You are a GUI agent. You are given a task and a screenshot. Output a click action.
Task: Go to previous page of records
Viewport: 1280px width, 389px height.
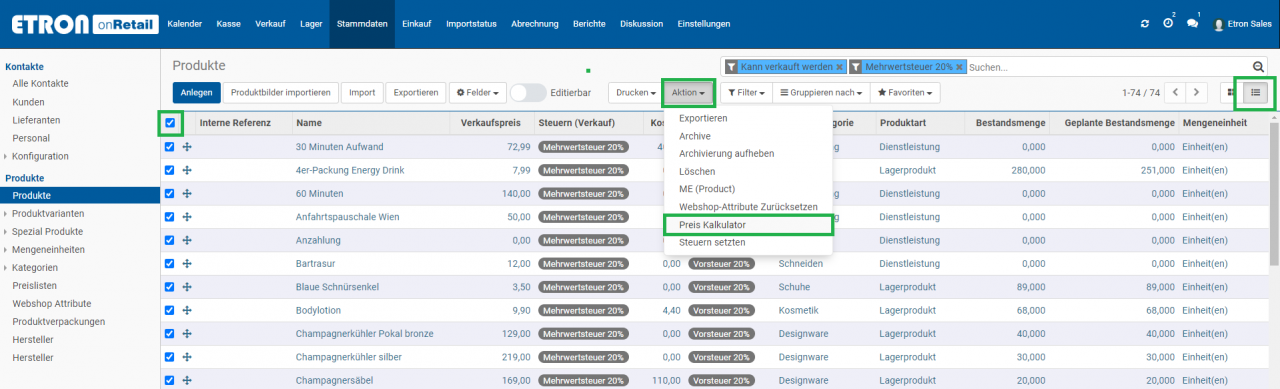[1176, 92]
